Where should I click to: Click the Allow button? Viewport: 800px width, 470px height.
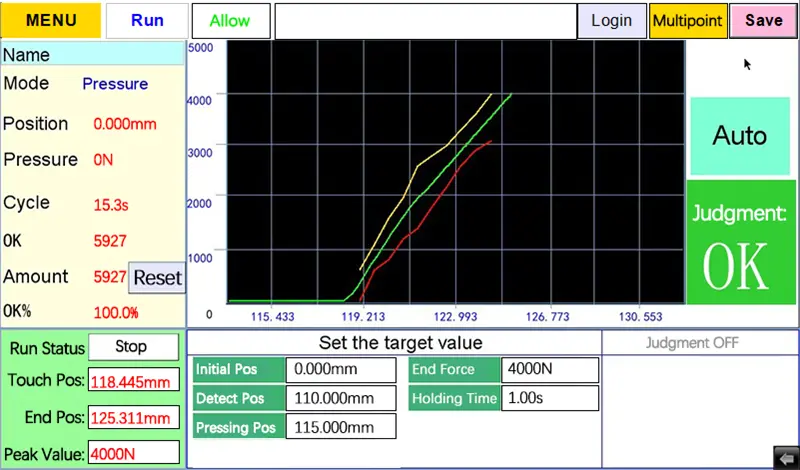tap(231, 20)
